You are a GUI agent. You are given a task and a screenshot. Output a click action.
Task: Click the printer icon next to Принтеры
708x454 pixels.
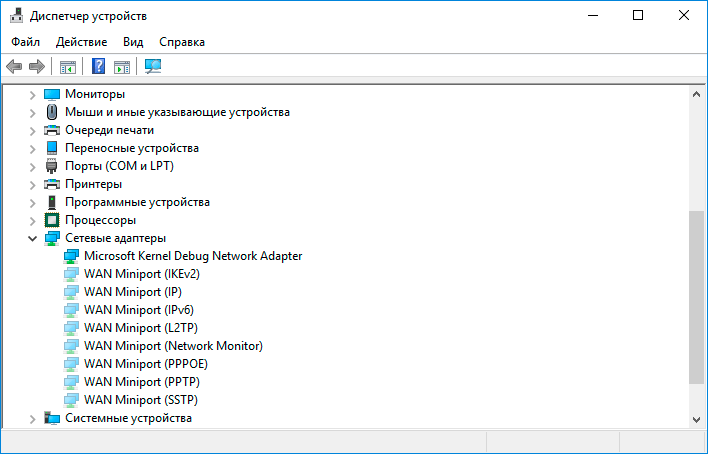(x=52, y=184)
